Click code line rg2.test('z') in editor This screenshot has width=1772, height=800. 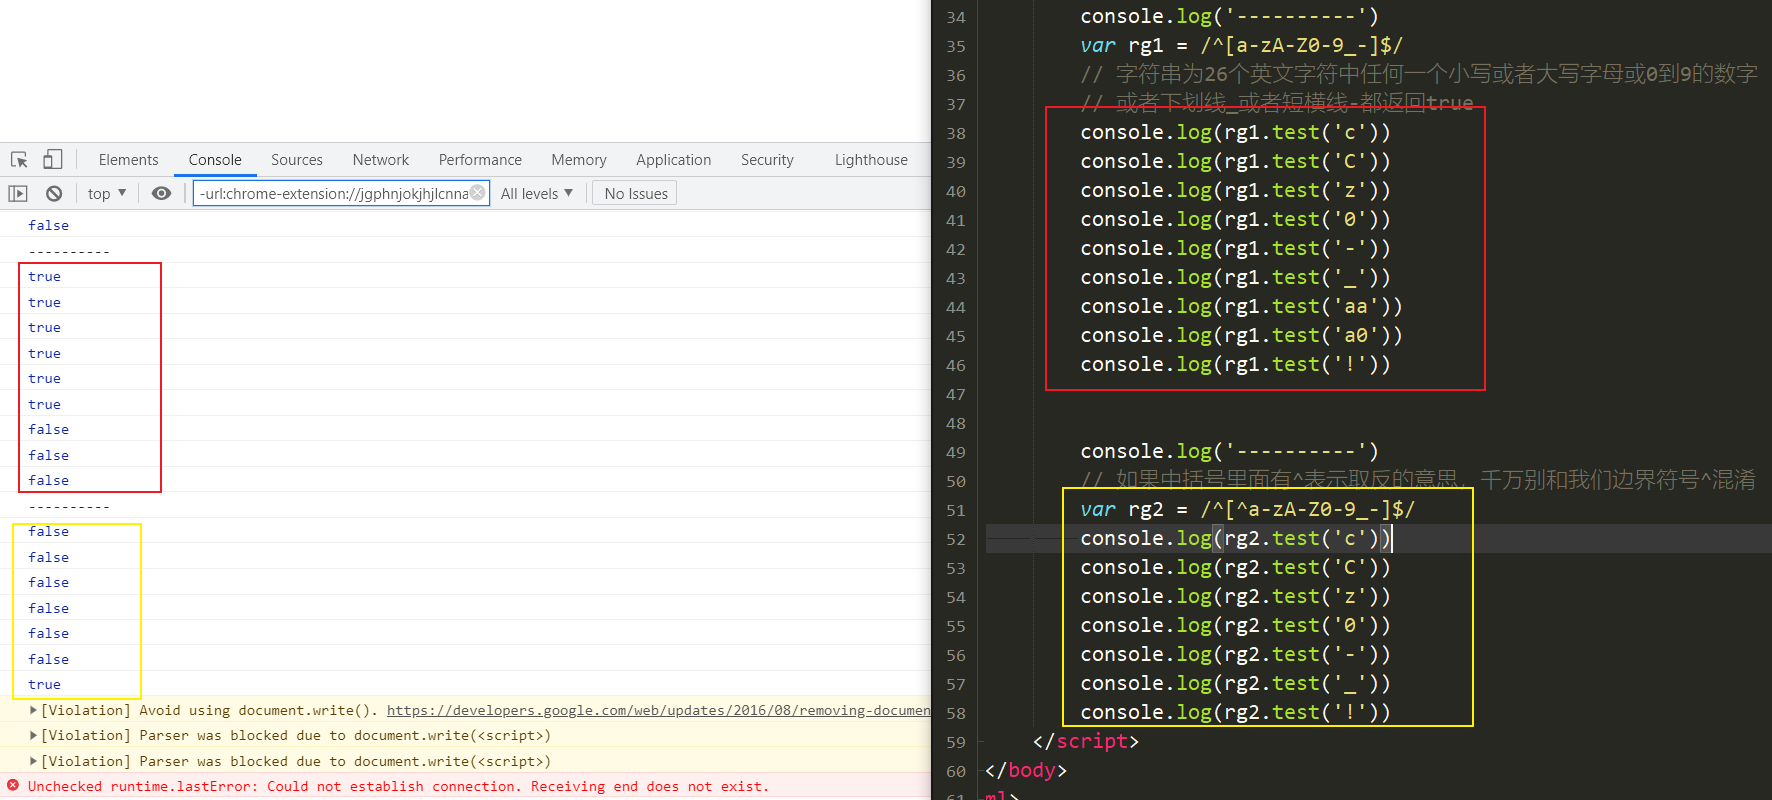click(x=1235, y=597)
